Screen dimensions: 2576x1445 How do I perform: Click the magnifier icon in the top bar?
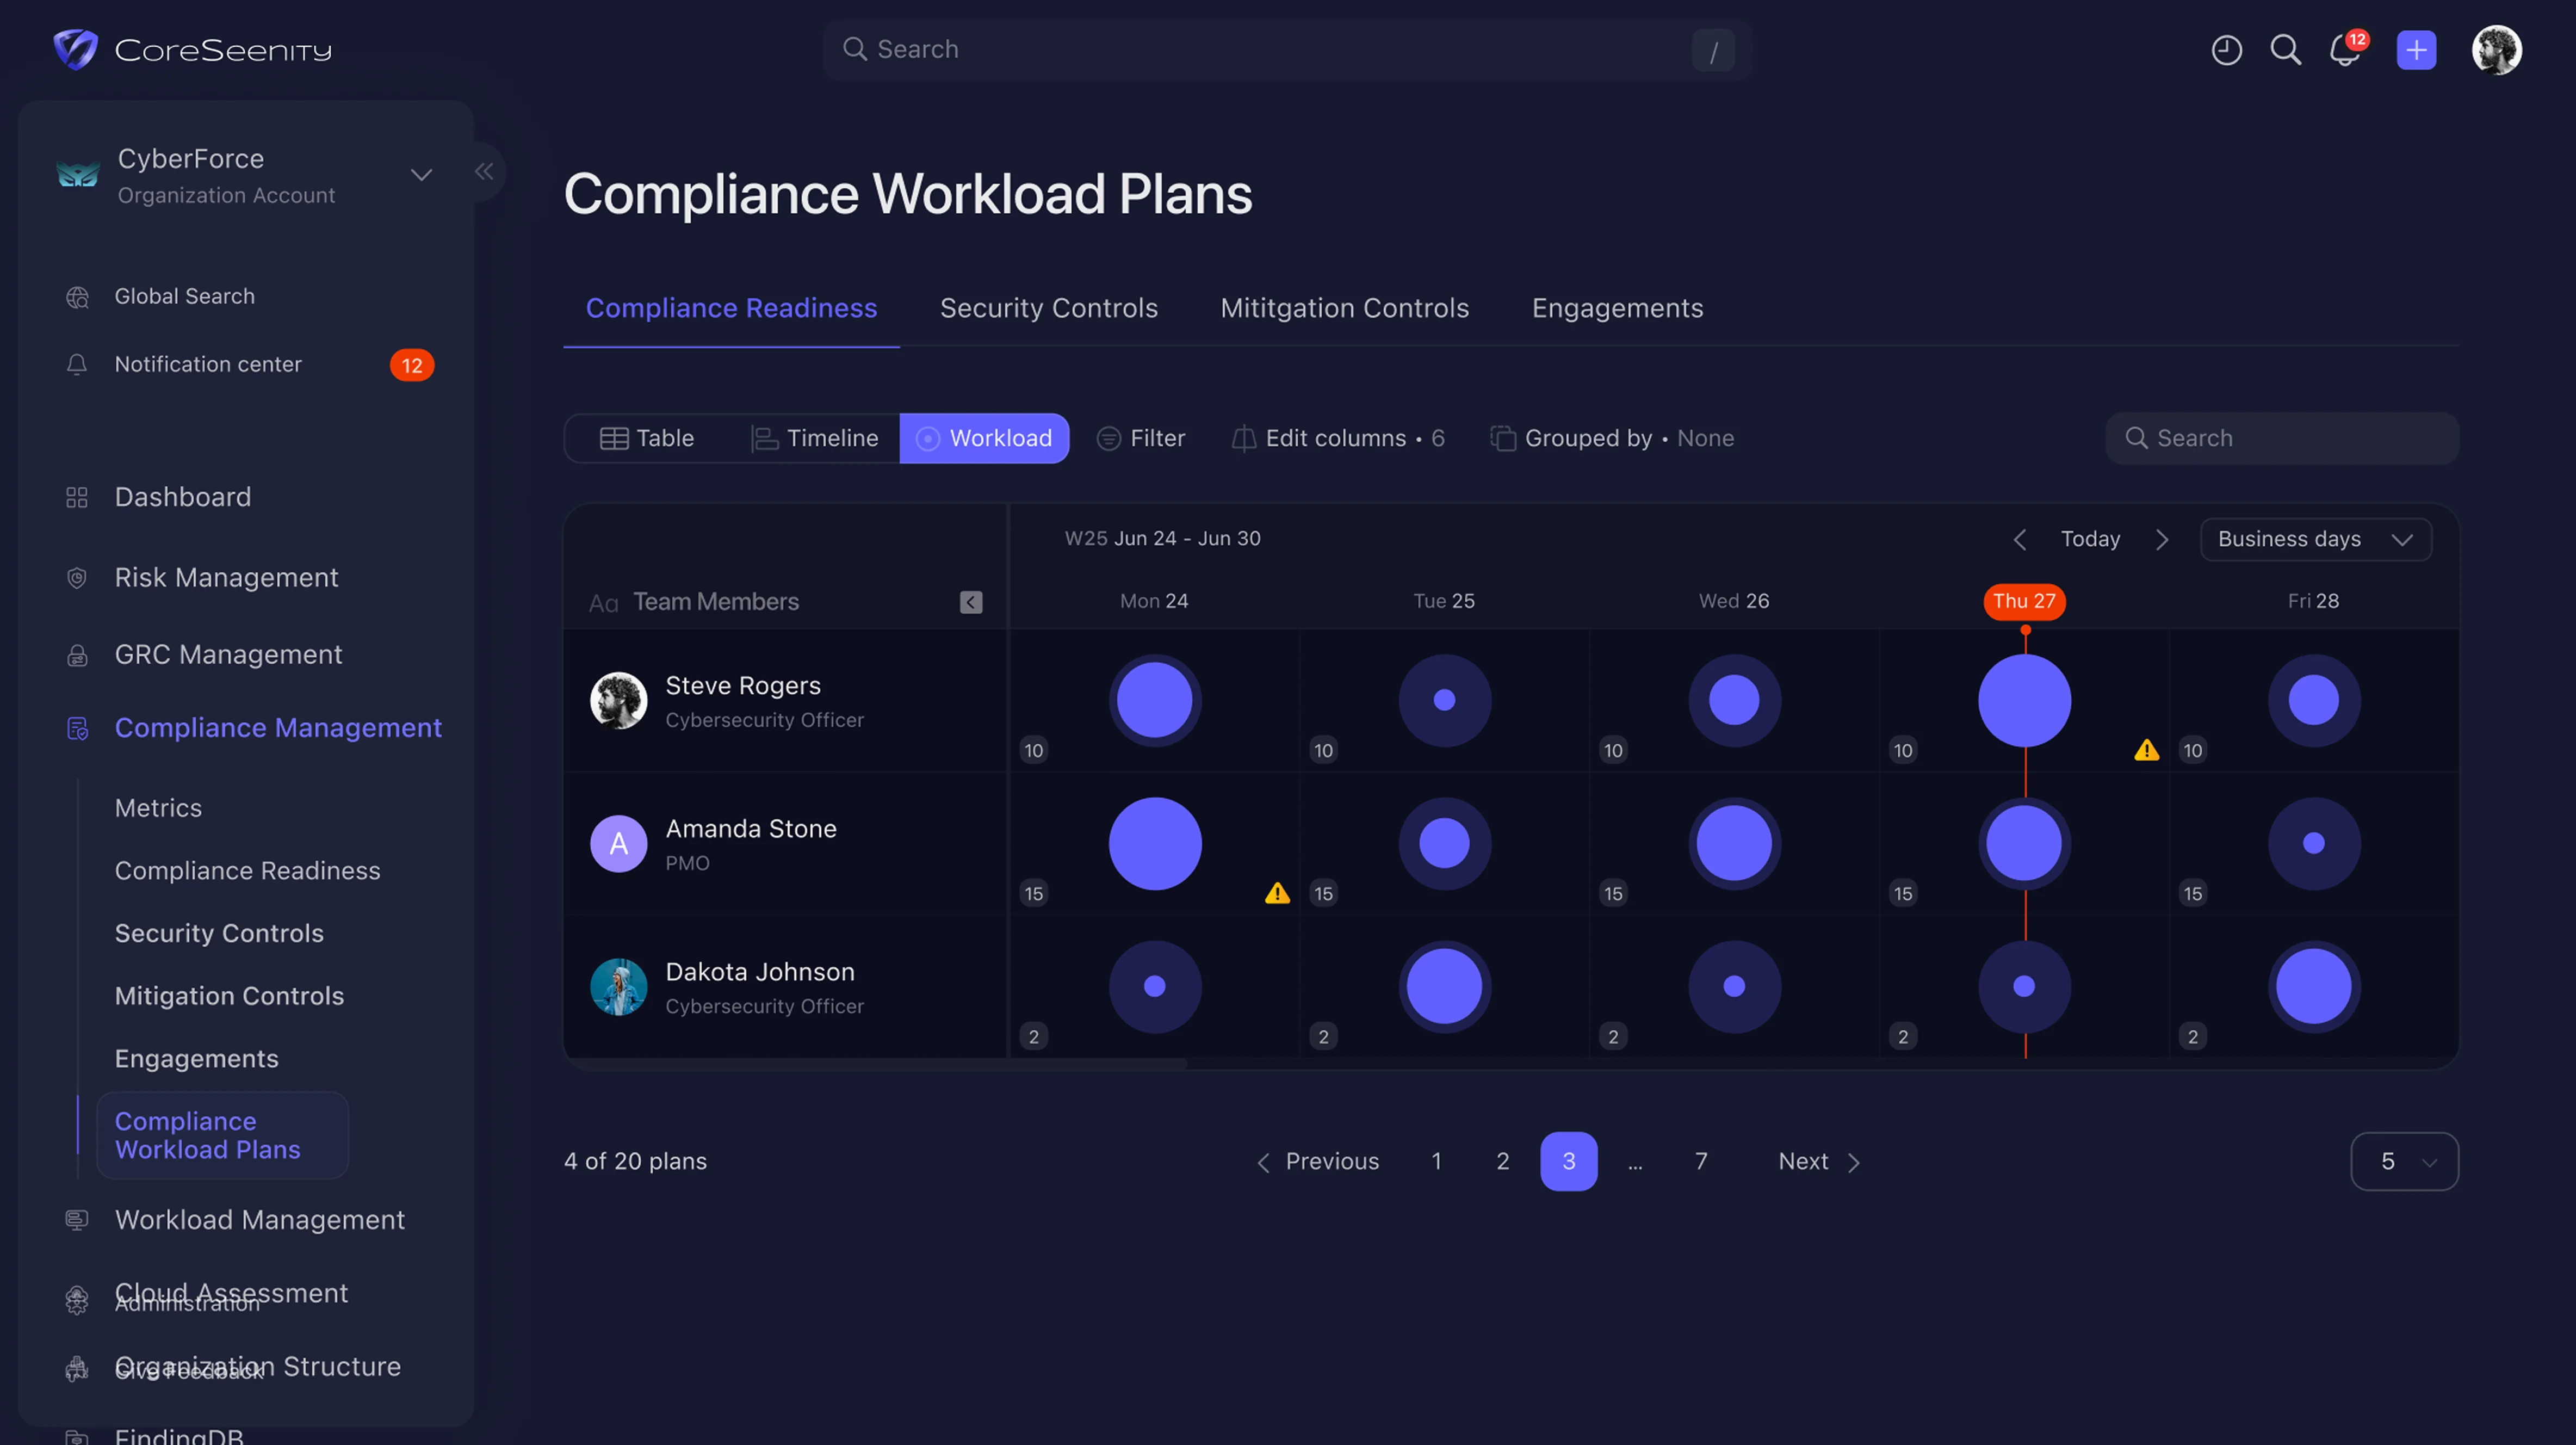2285,50
